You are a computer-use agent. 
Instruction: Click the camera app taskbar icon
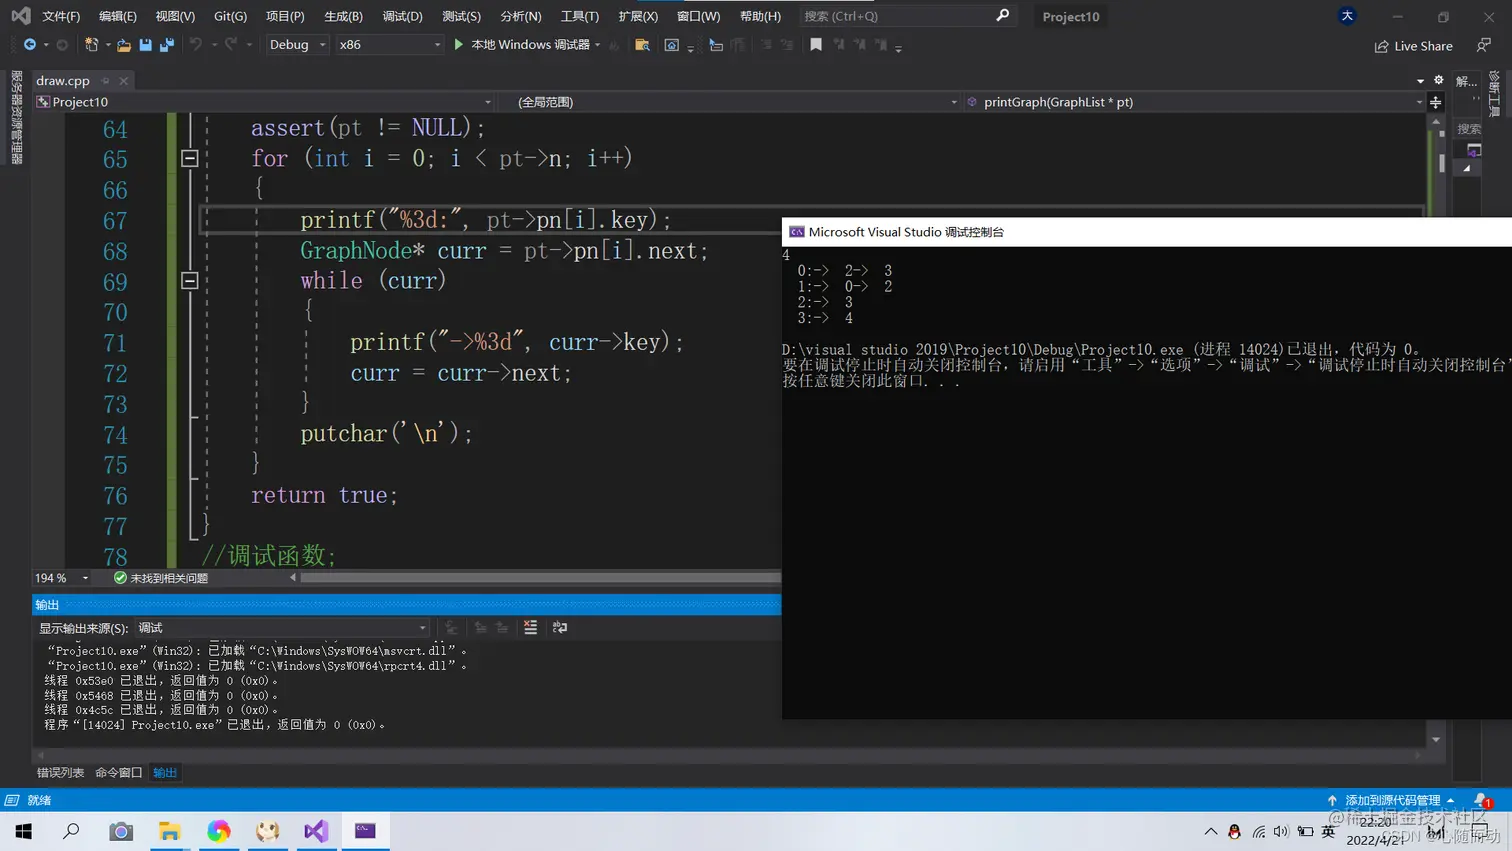click(121, 831)
